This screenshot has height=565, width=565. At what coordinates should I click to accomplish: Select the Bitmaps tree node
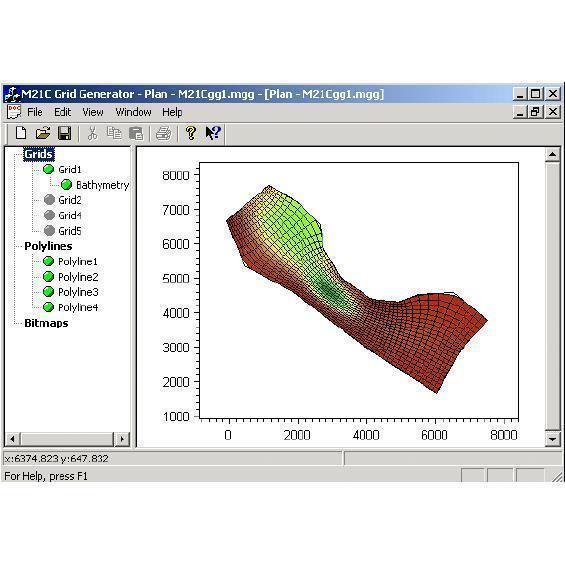[x=46, y=323]
